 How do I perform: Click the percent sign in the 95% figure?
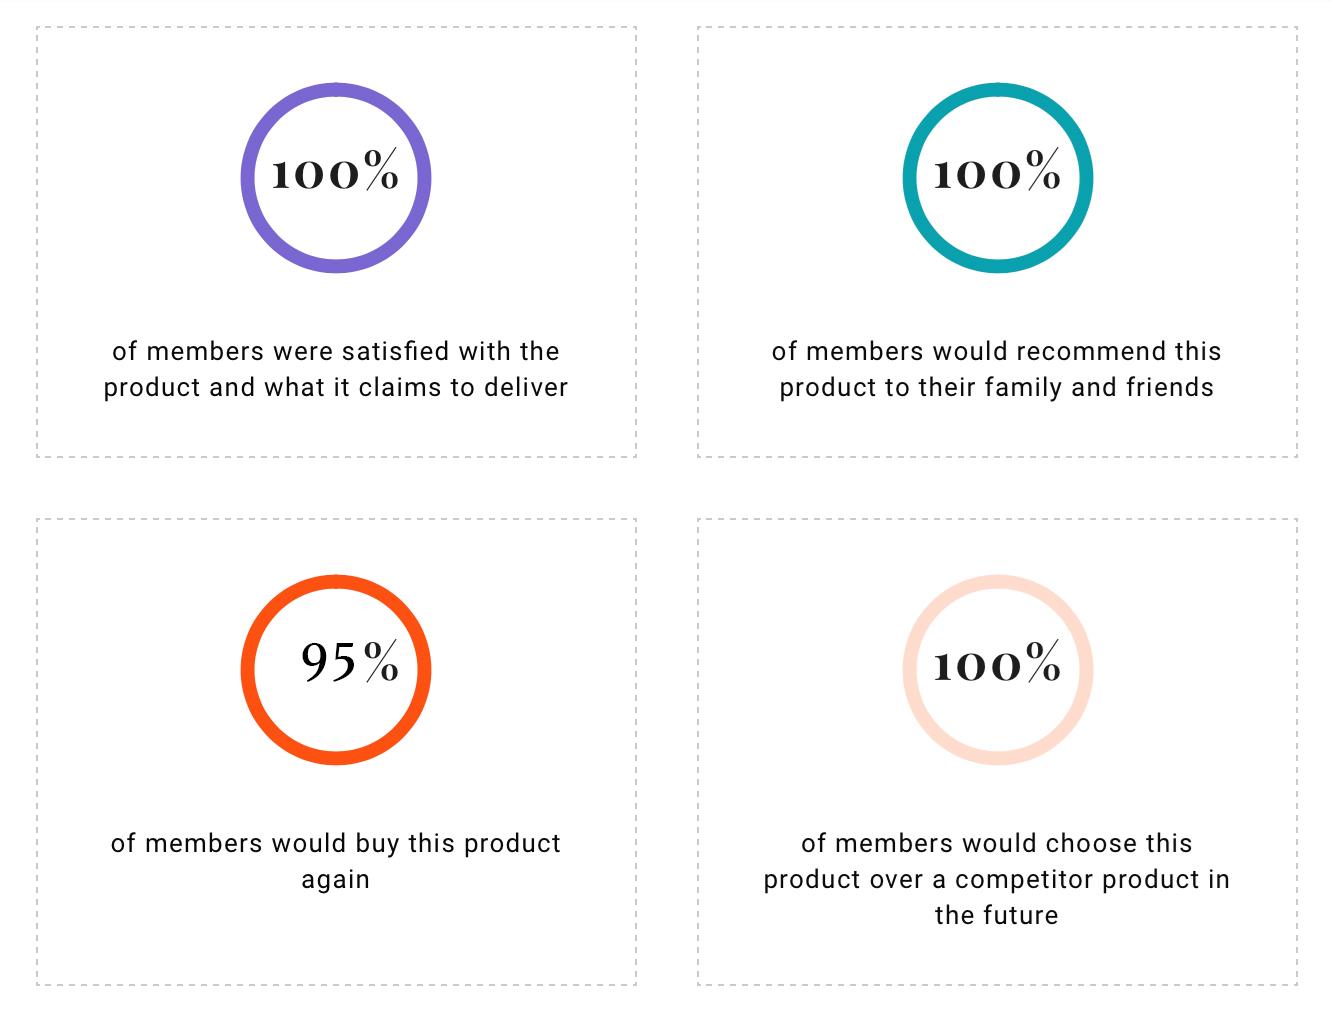(x=381, y=661)
